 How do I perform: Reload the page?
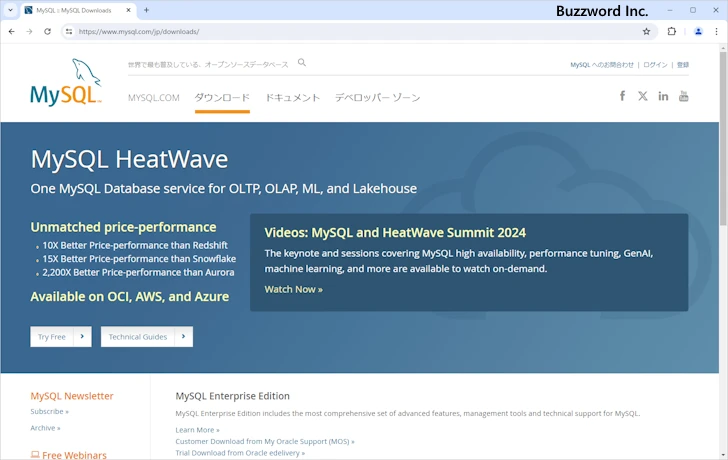[47, 31]
